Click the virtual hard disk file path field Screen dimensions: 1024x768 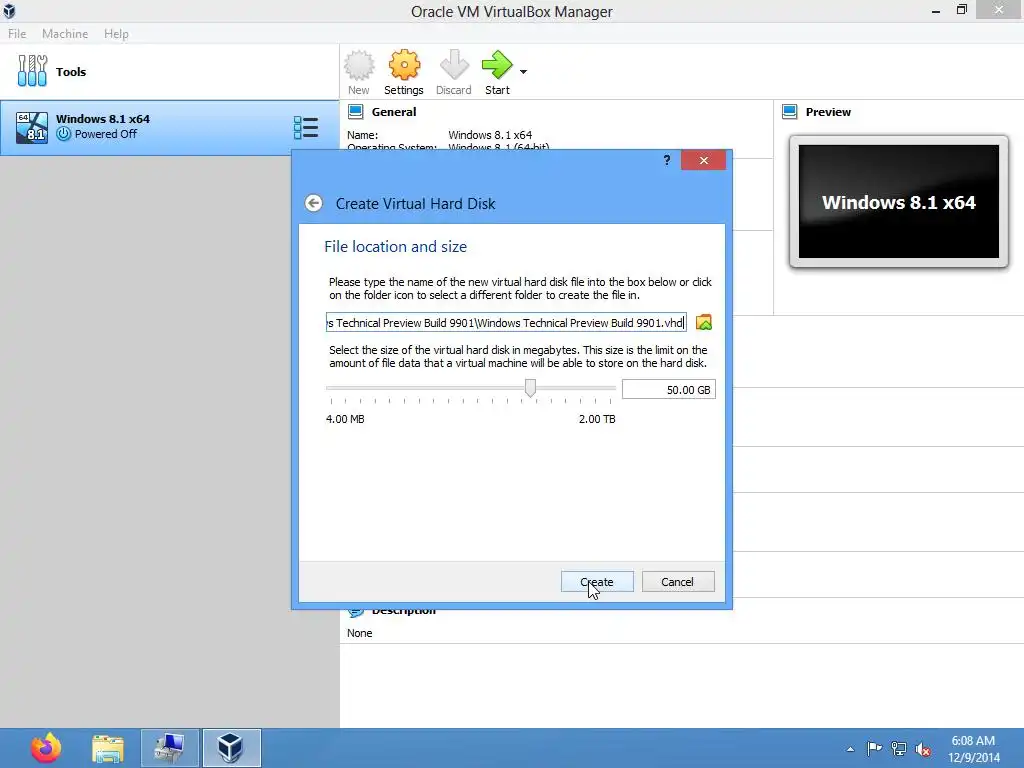pyautogui.click(x=506, y=323)
